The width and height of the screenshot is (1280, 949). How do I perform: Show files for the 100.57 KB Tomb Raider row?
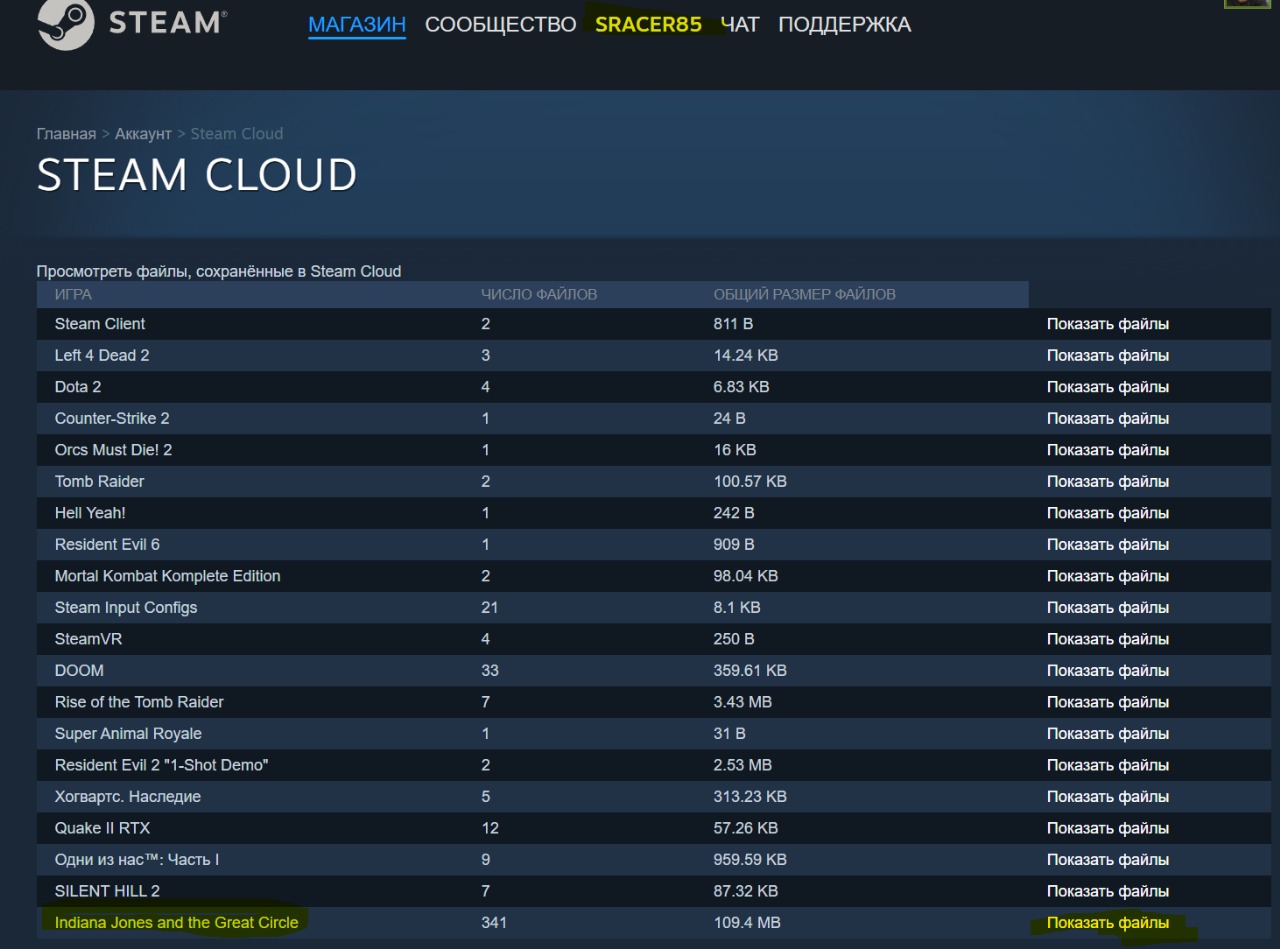(x=1108, y=482)
